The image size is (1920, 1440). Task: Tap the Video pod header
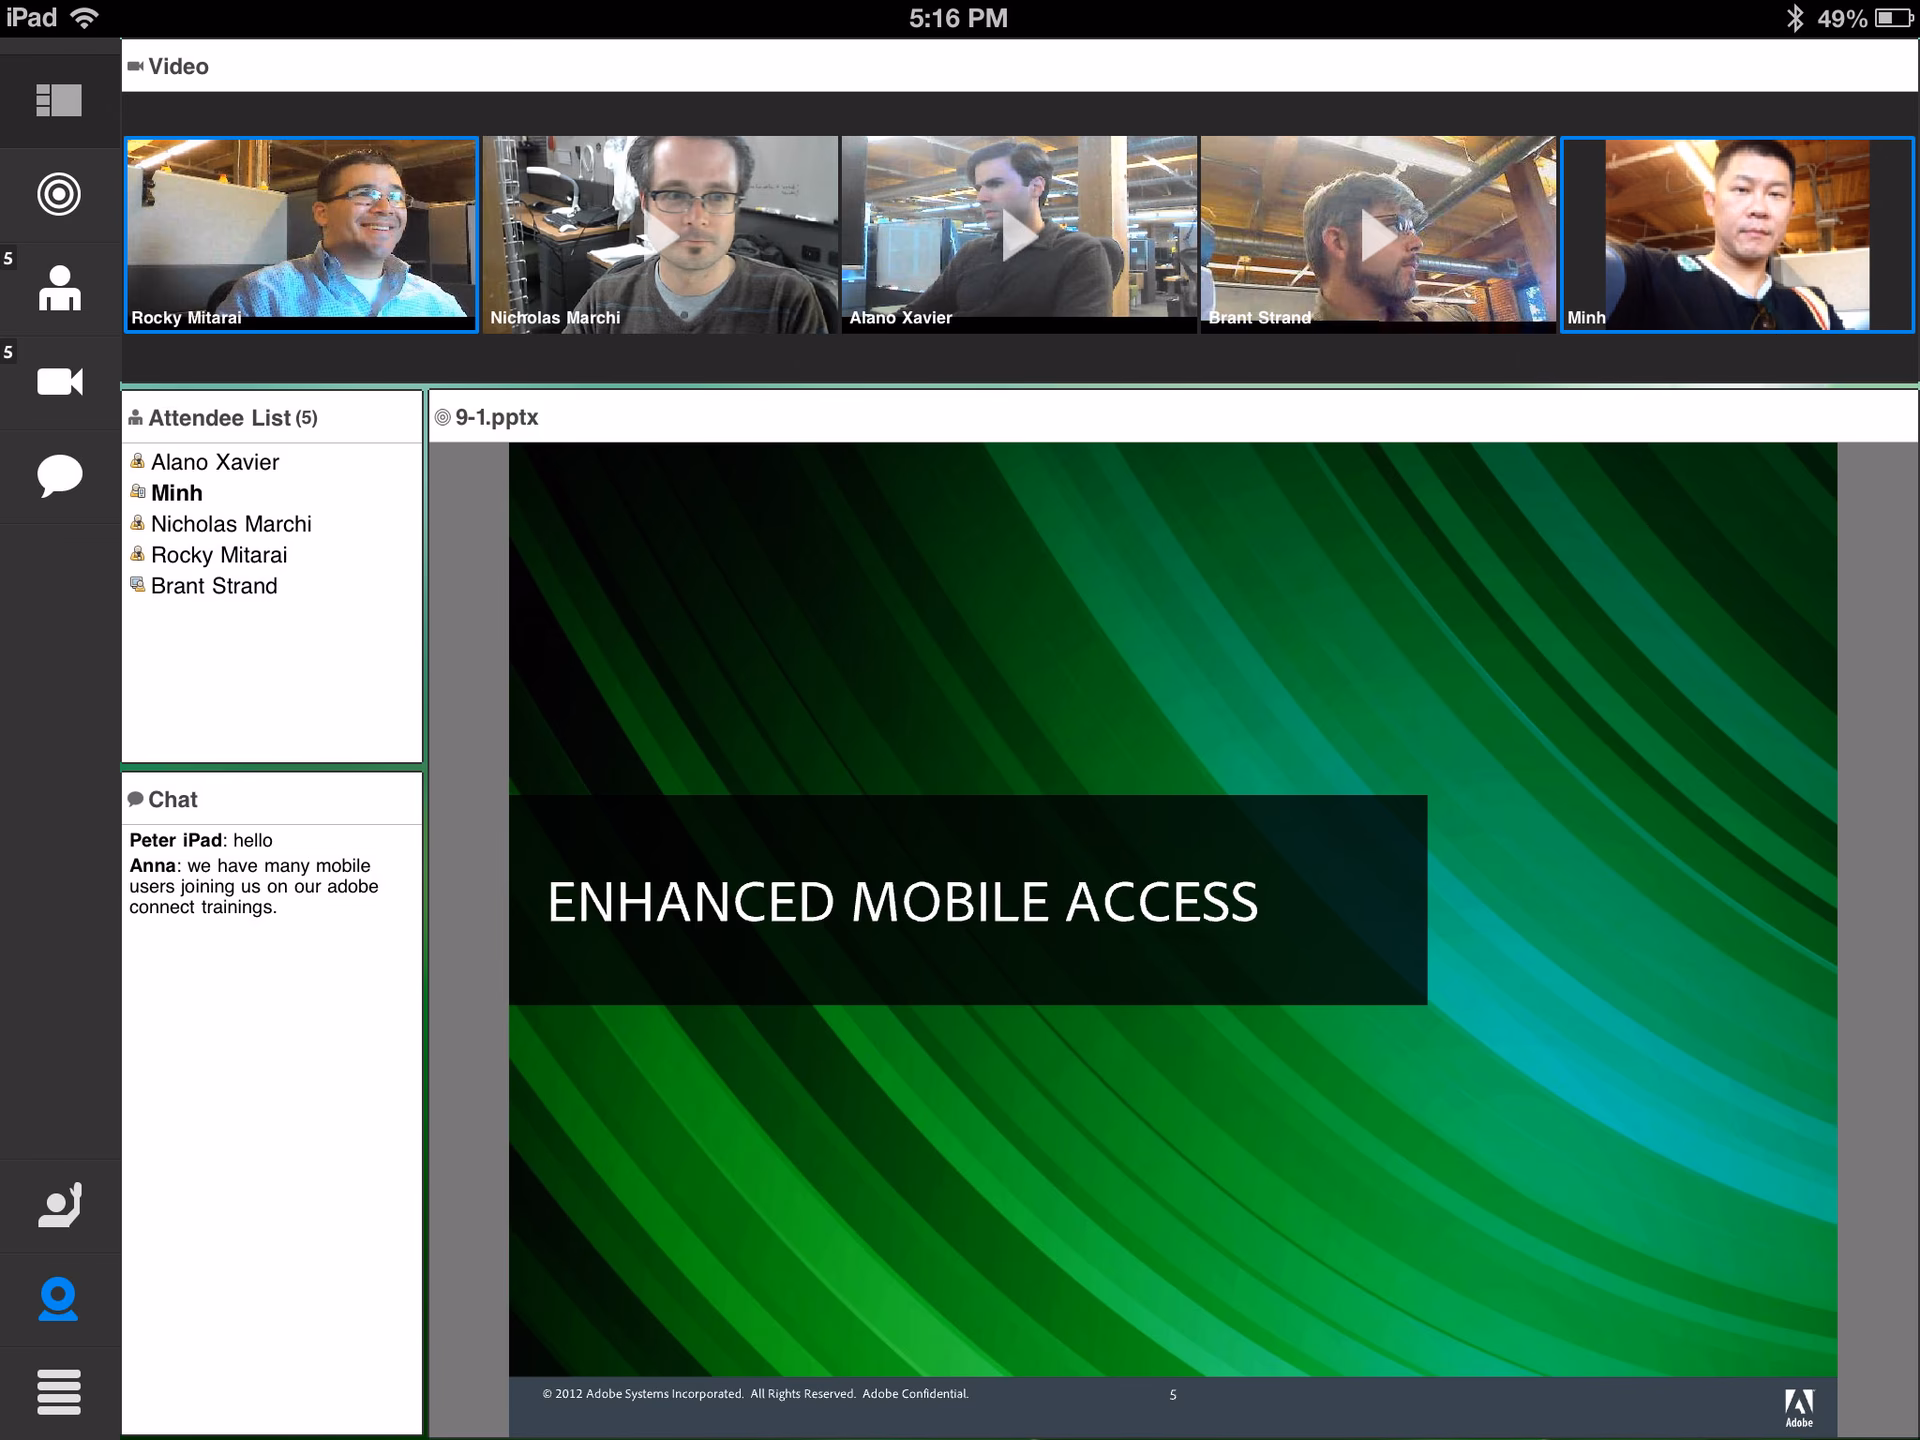coord(178,66)
